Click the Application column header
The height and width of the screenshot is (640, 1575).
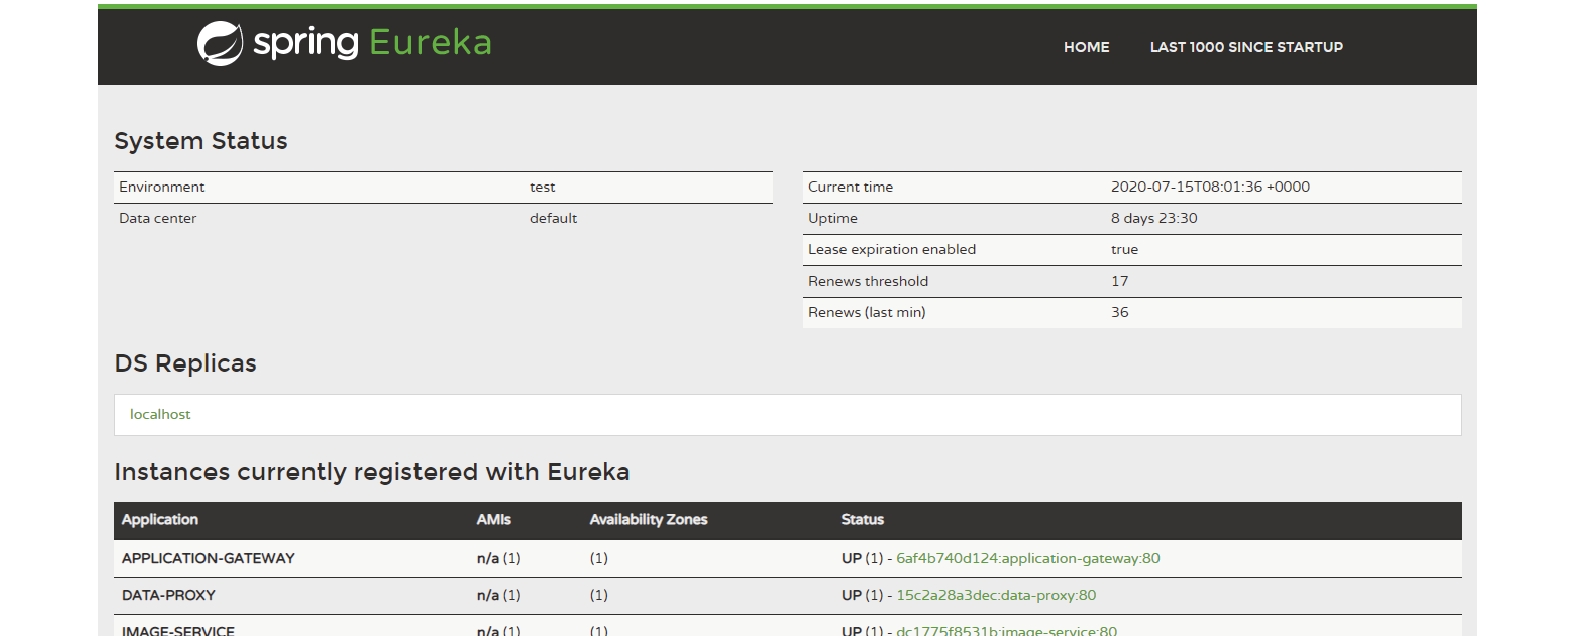point(160,519)
